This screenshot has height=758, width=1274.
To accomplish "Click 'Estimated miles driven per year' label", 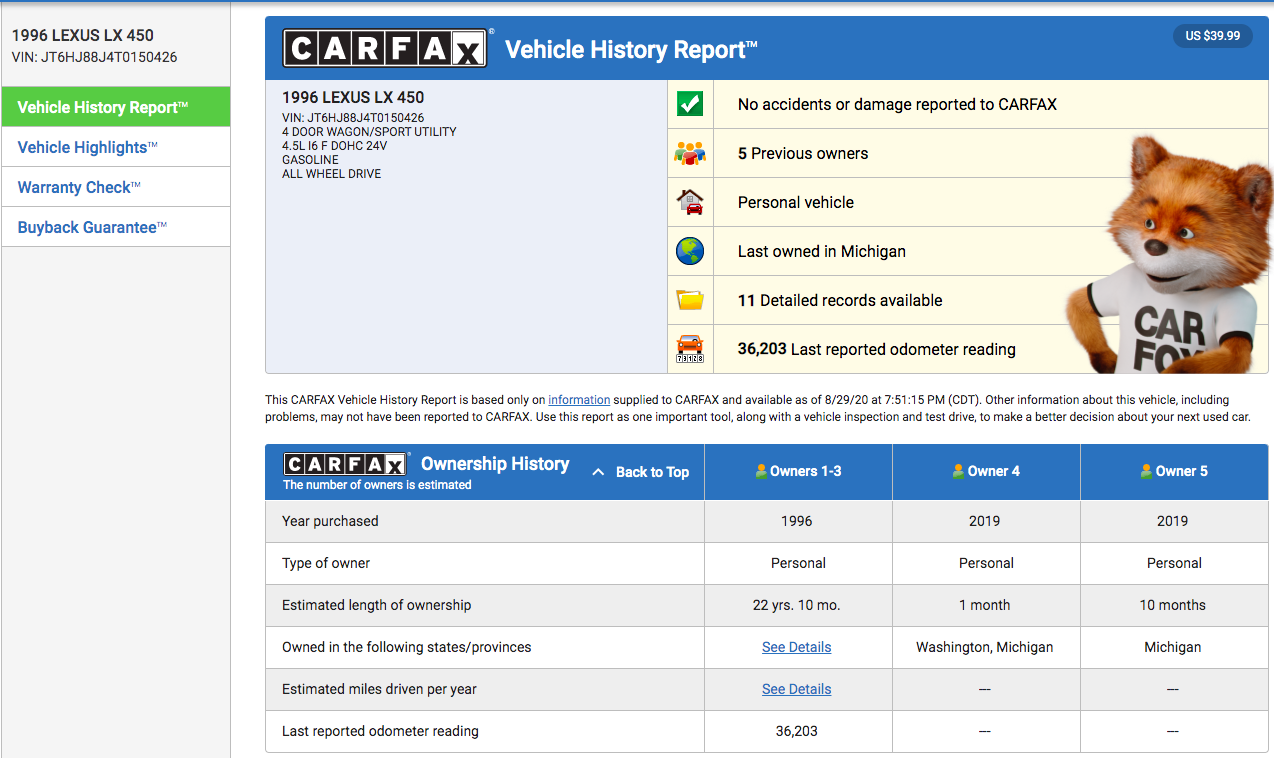I will tap(379, 689).
